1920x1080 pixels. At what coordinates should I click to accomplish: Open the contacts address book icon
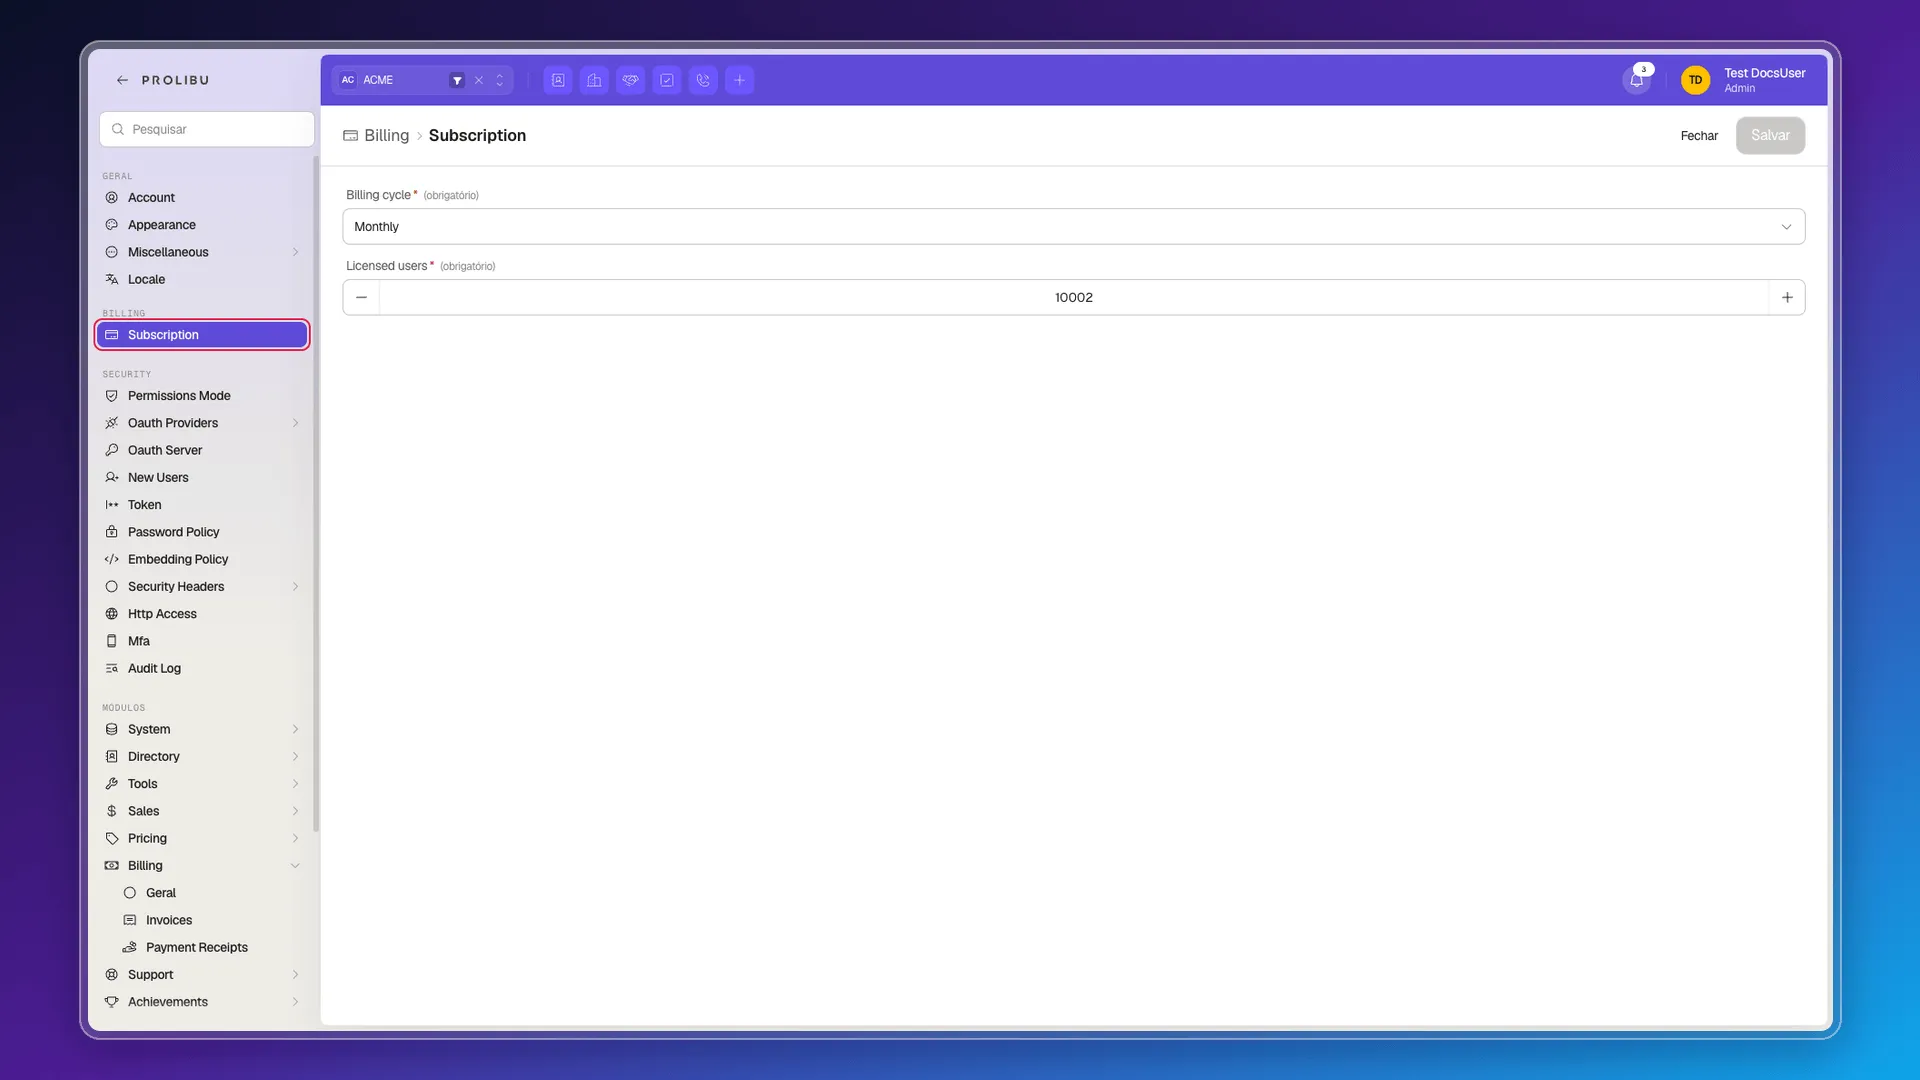click(558, 80)
